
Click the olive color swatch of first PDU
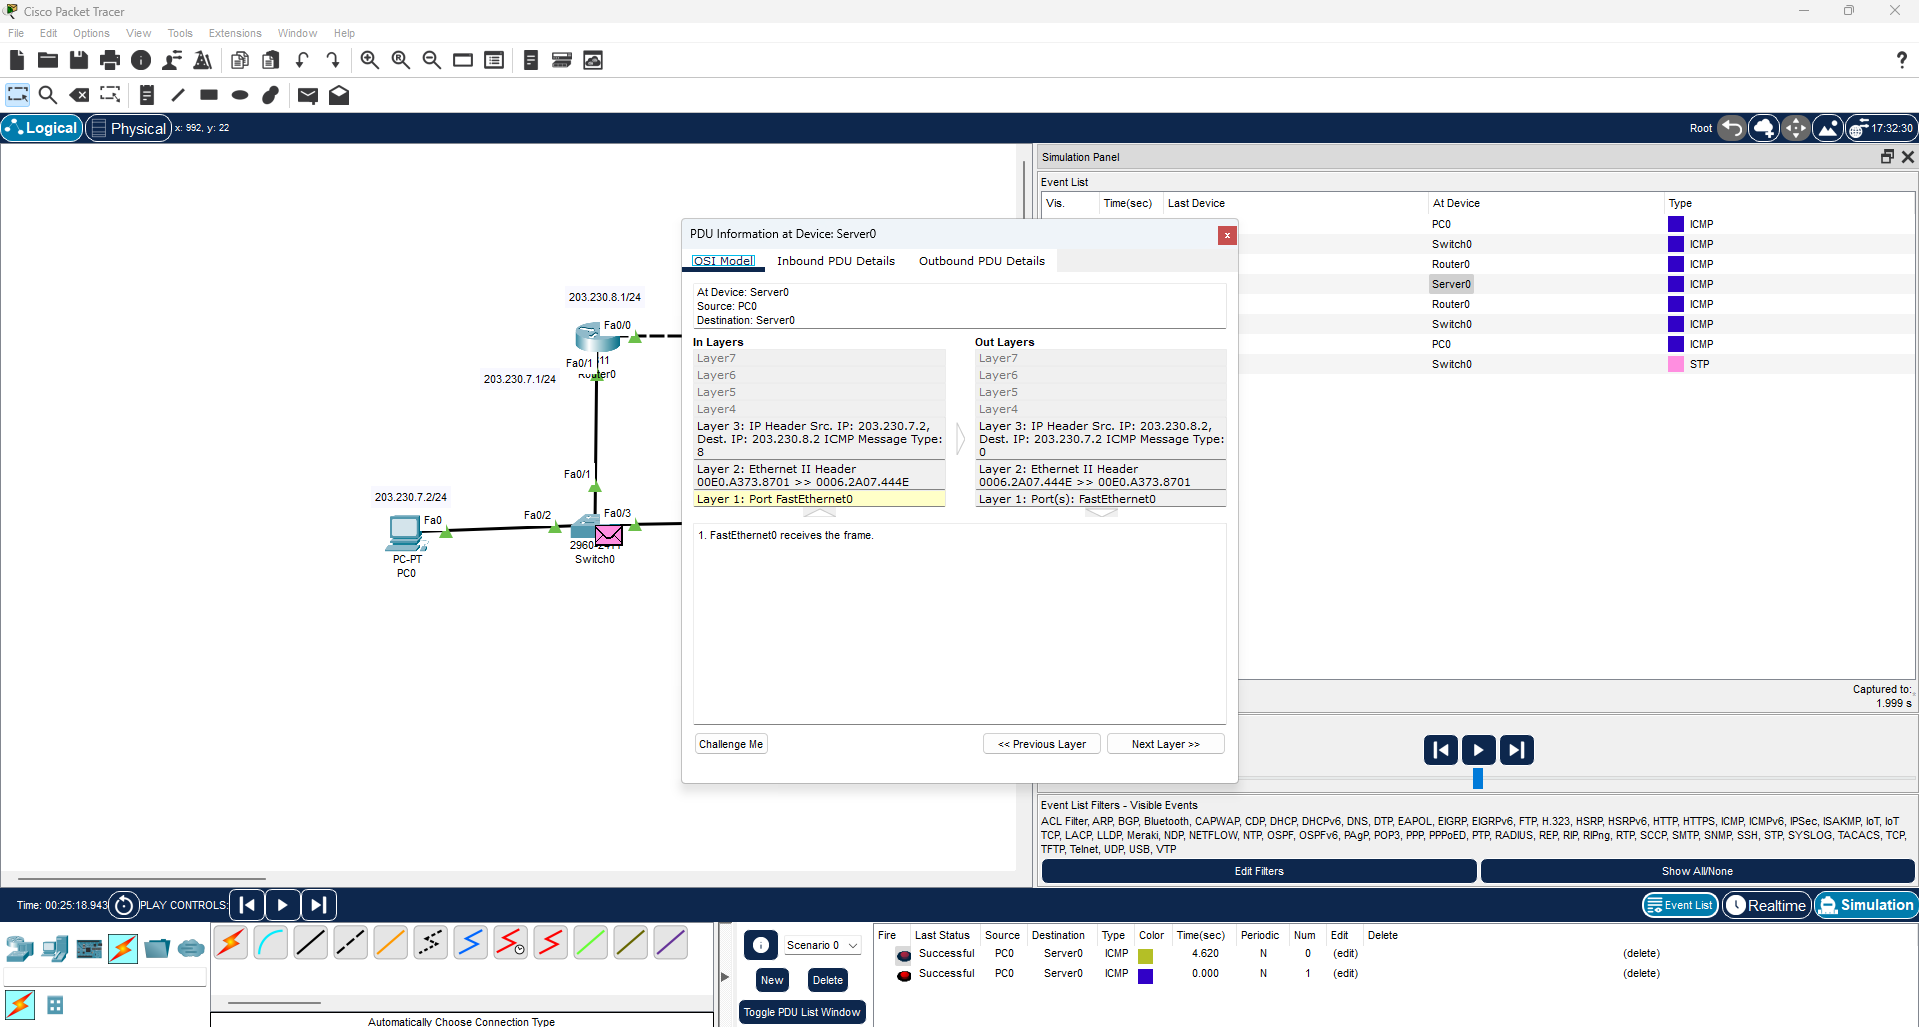[1146, 956]
